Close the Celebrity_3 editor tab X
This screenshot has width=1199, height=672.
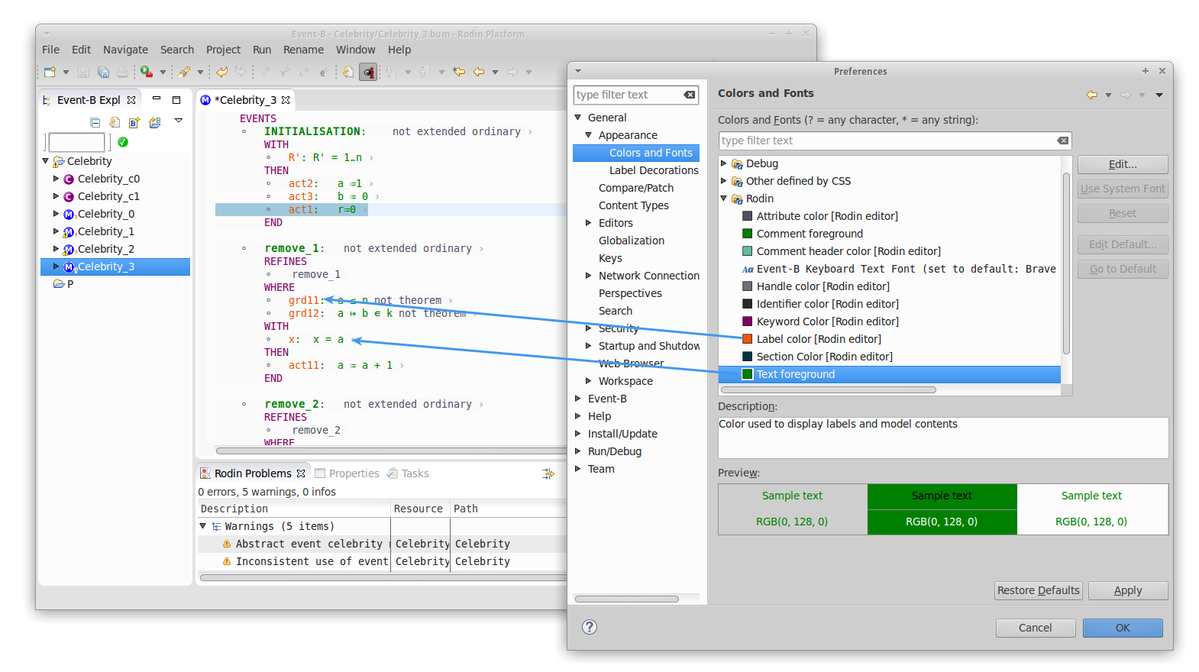tap(286, 100)
